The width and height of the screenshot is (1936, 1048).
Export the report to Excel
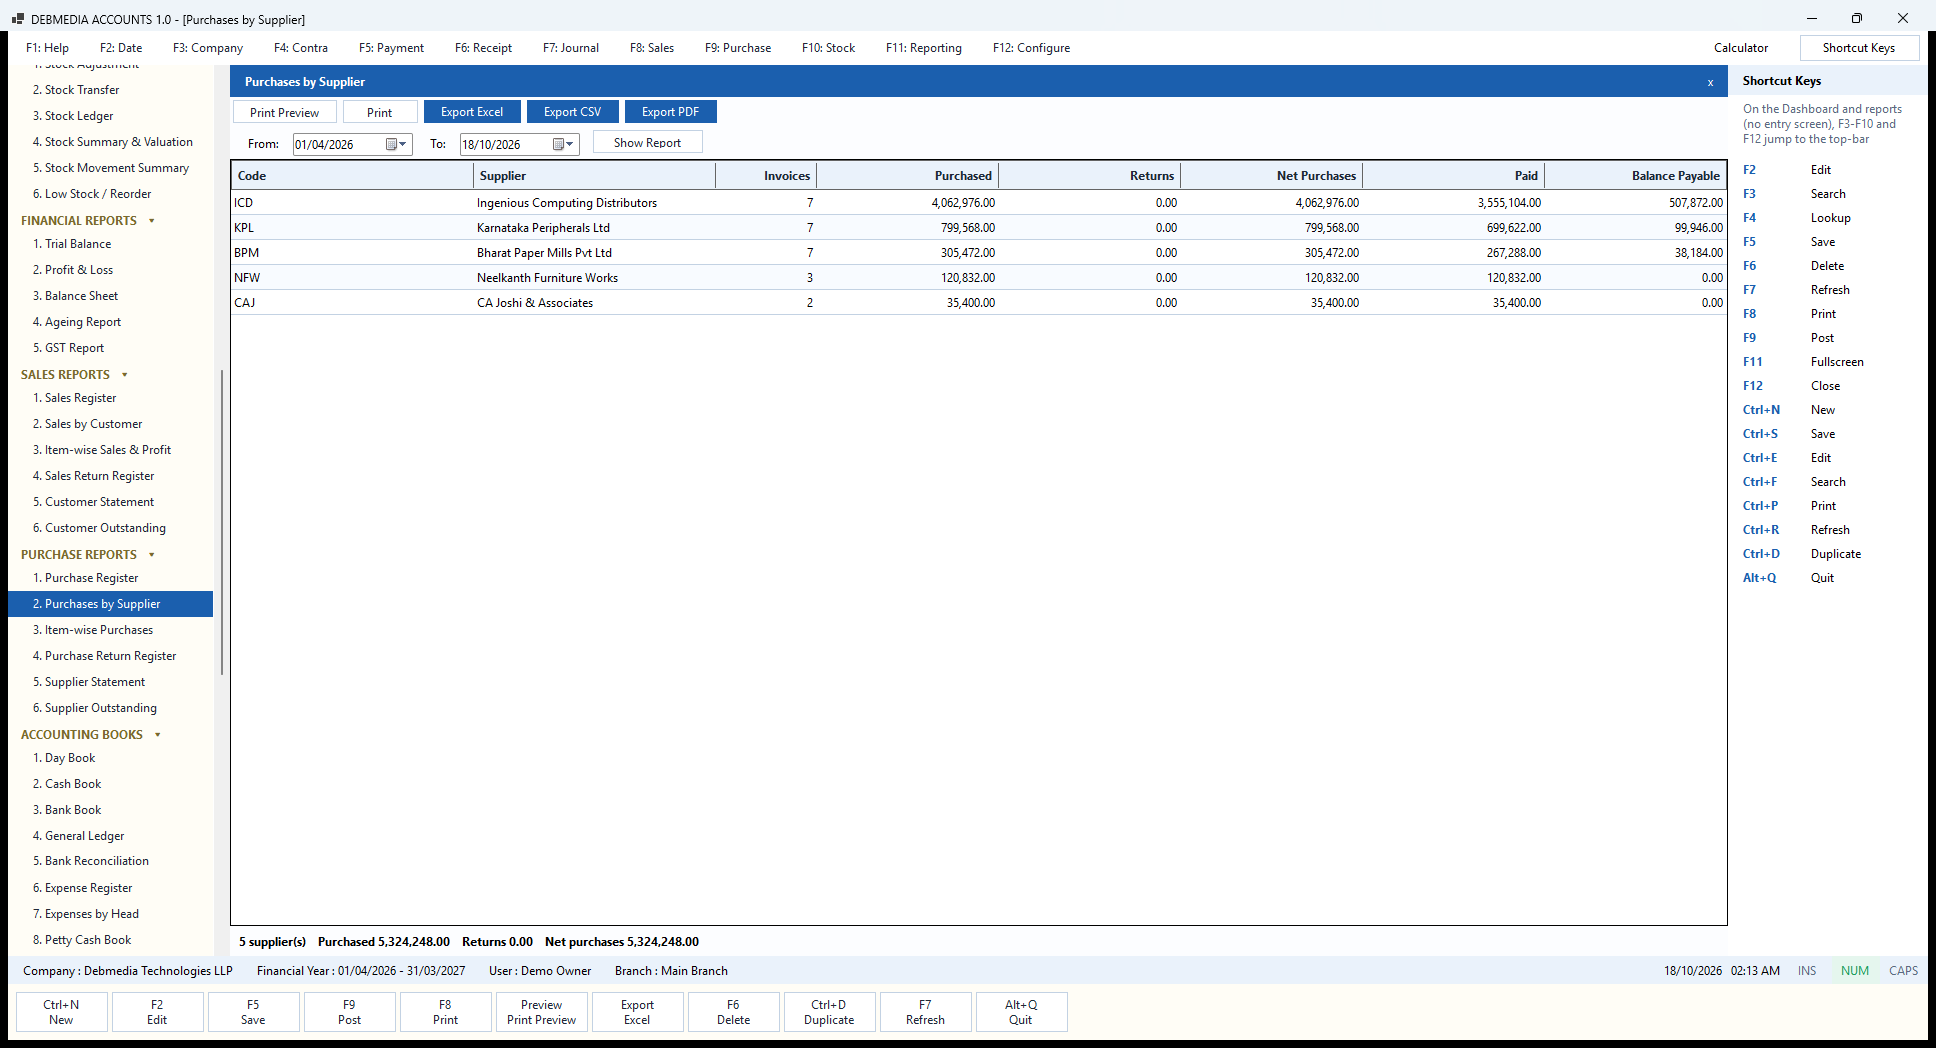[x=472, y=112]
